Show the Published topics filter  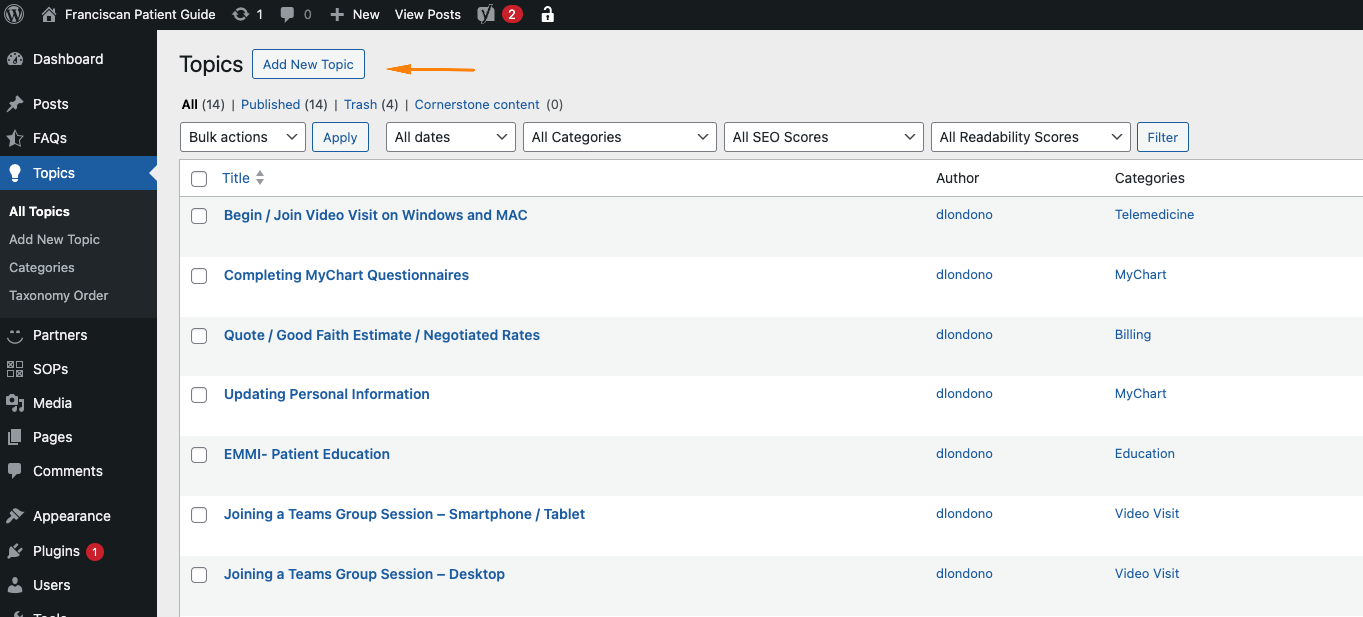(x=270, y=104)
